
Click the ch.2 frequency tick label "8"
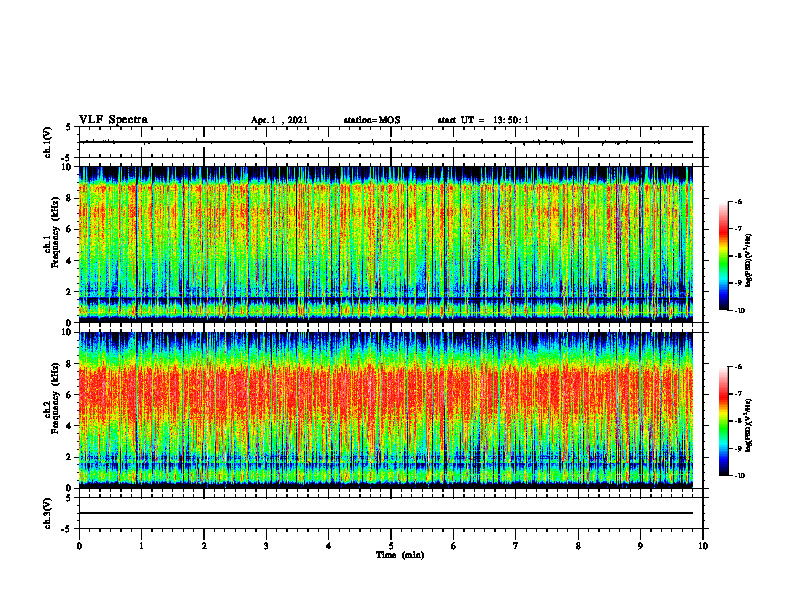point(70,364)
